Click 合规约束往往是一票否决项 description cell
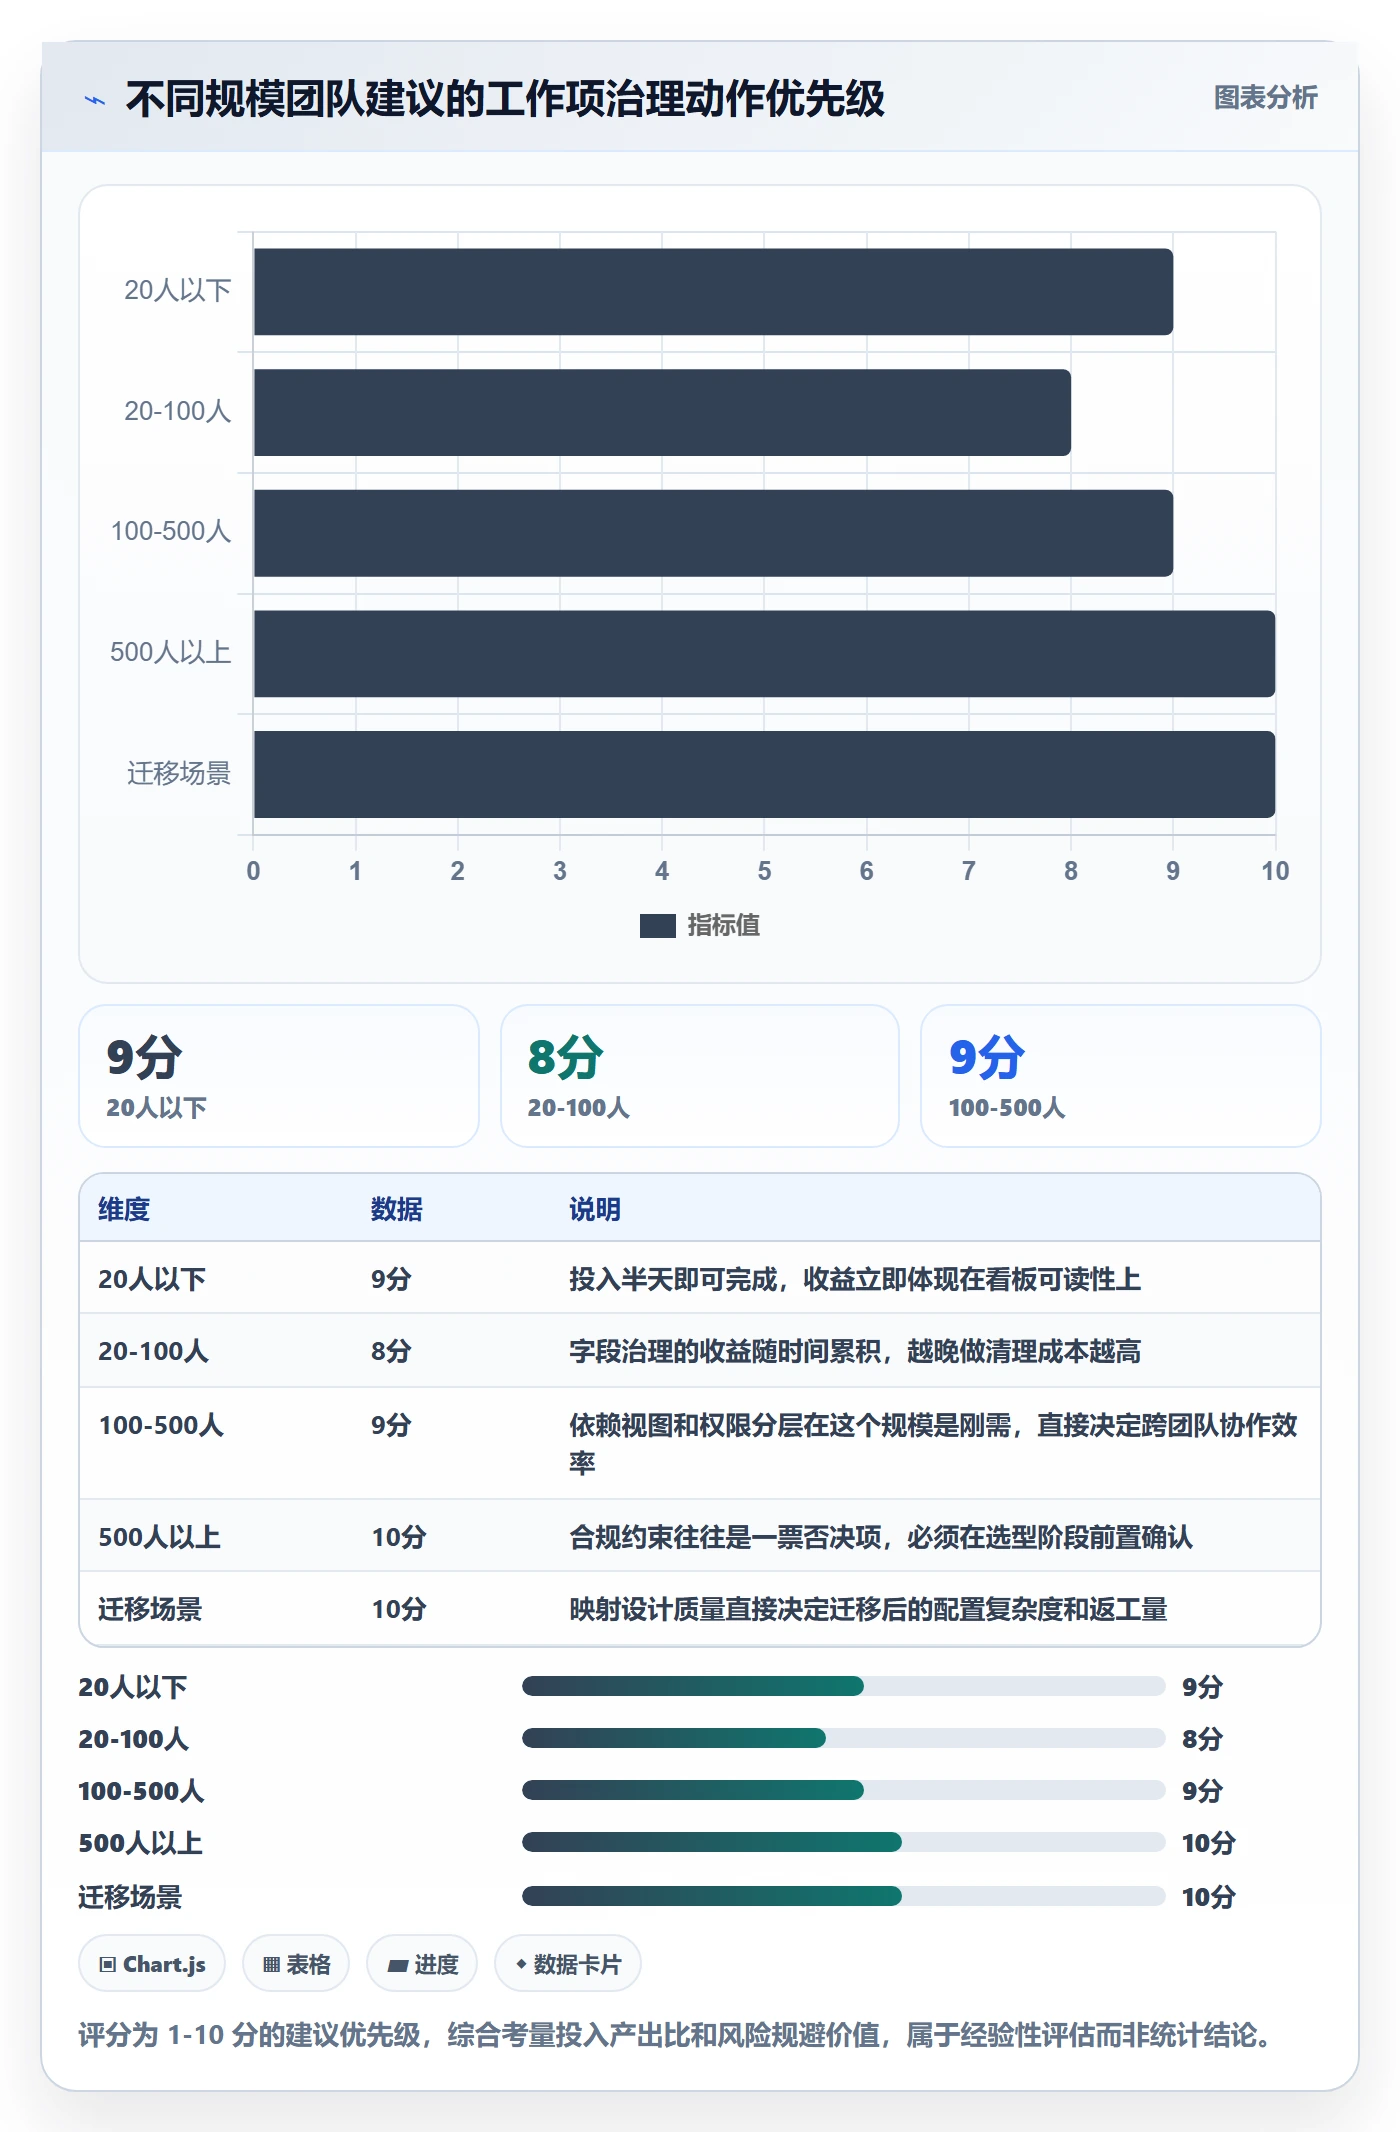 881,1537
